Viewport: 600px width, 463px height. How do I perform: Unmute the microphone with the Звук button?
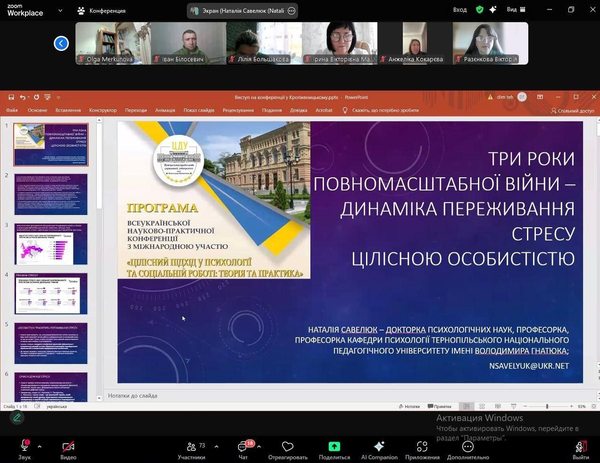tap(23, 445)
